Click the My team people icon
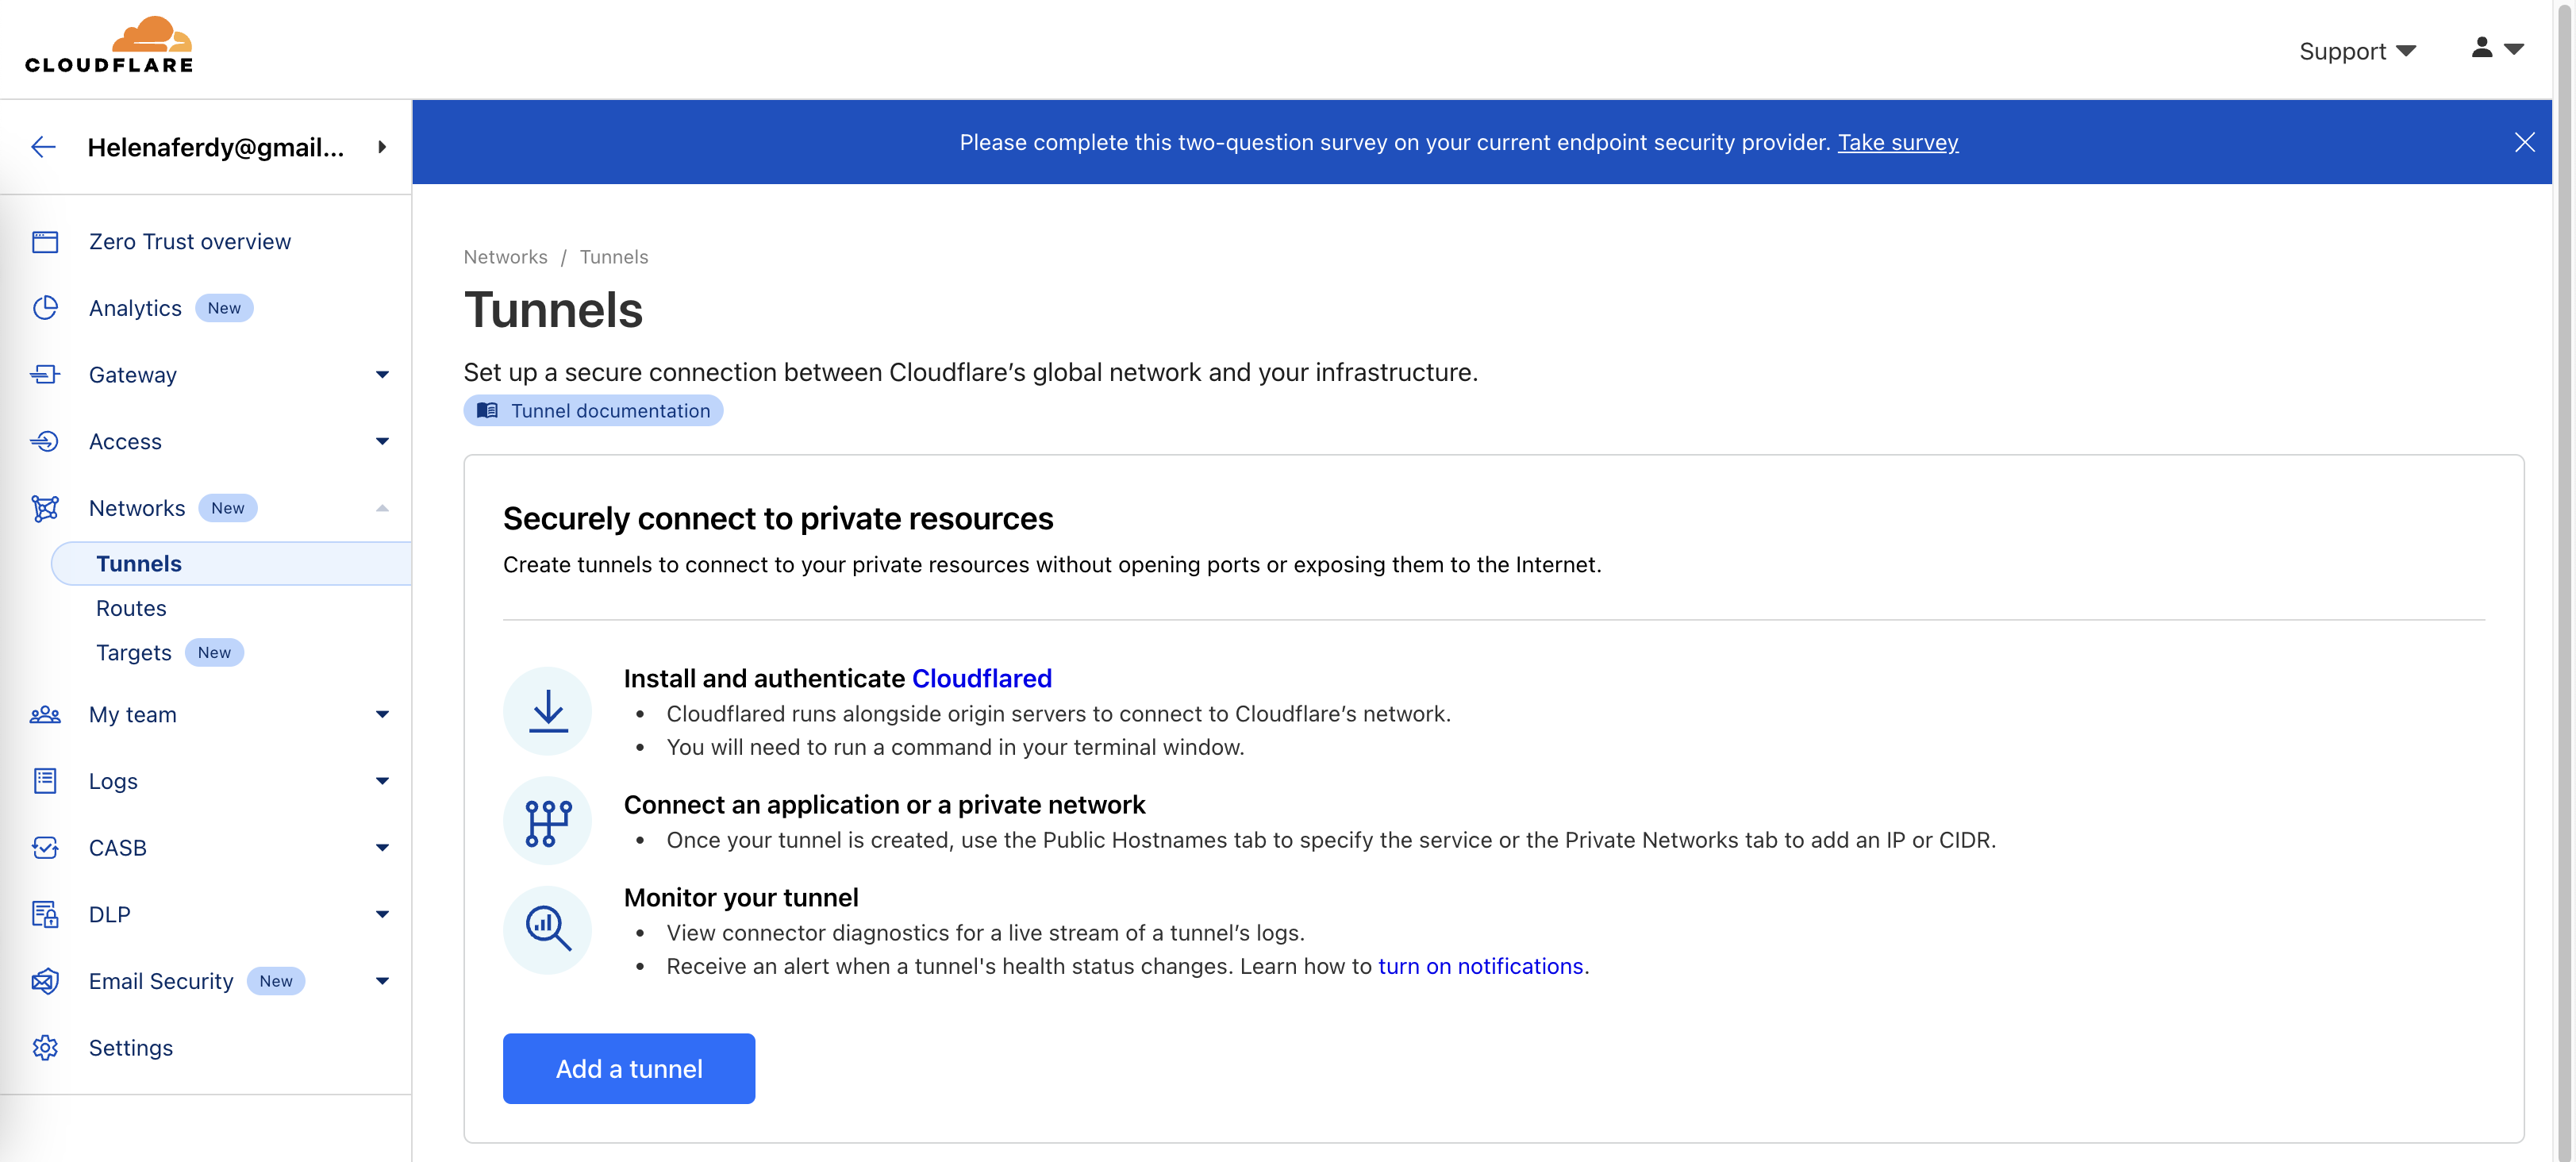The image size is (2576, 1162). point(45,715)
